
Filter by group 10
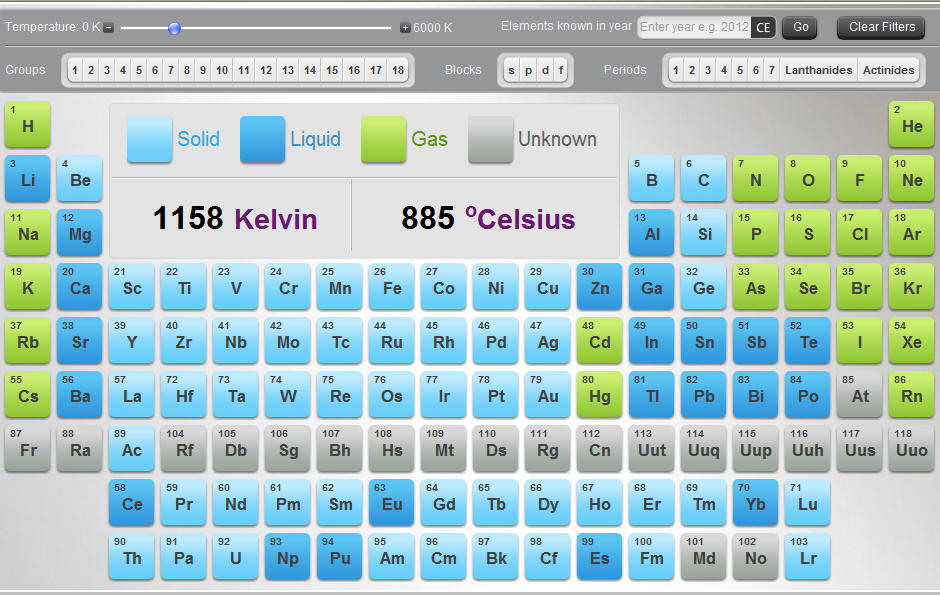click(222, 70)
